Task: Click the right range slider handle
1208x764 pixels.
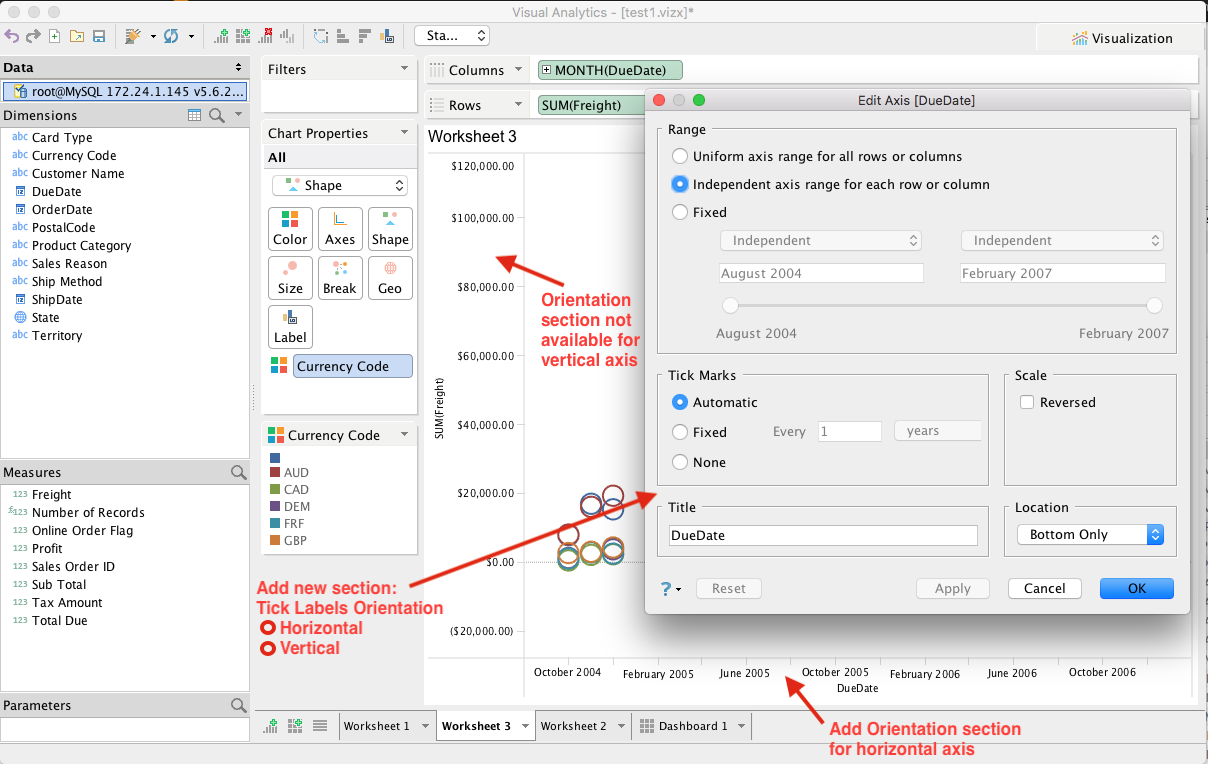Action: pyautogui.click(x=1155, y=306)
